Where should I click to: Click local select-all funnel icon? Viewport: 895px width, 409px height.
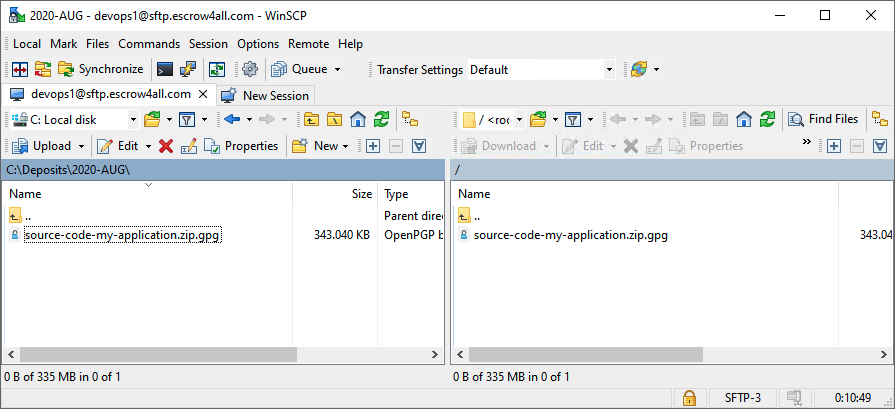point(420,146)
